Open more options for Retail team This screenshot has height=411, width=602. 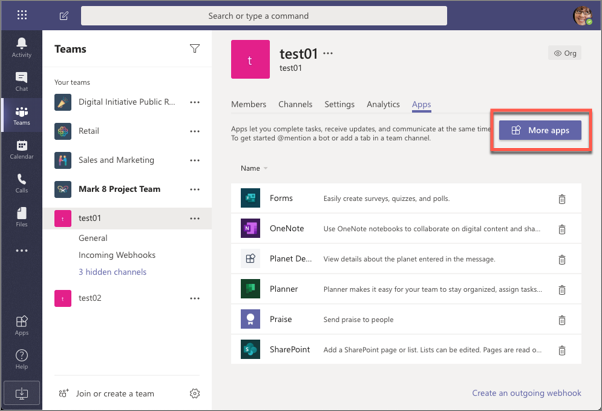(195, 131)
